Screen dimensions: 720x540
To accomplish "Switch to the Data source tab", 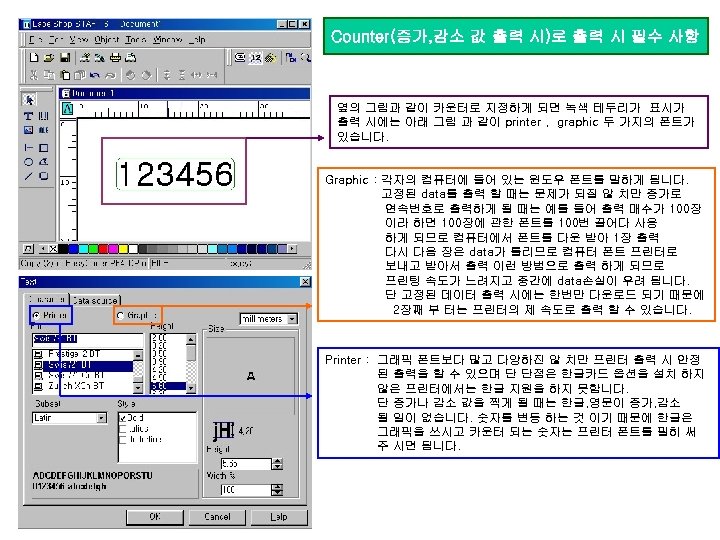I will 95,300.
